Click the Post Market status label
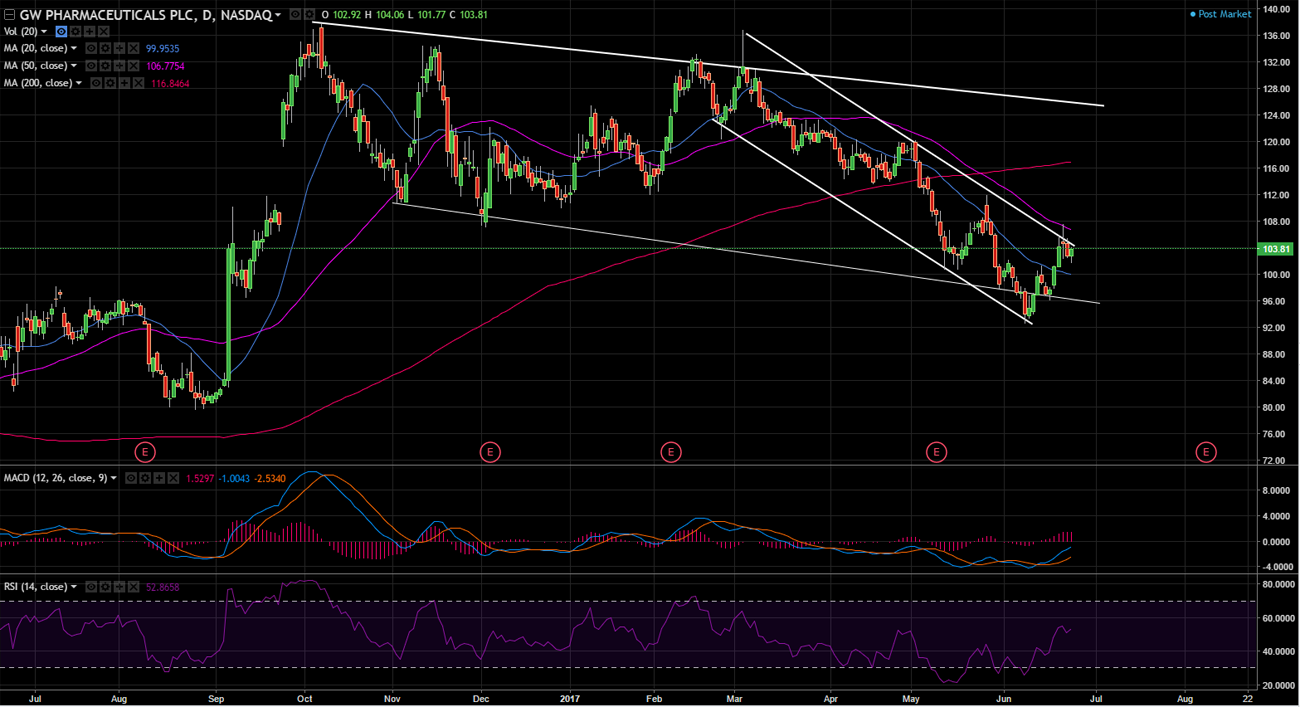 [x=1221, y=14]
